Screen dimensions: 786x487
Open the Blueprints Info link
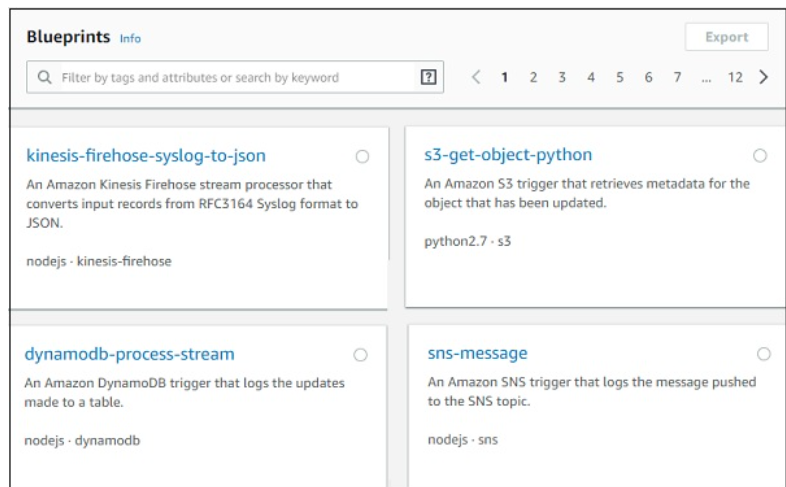point(130,39)
